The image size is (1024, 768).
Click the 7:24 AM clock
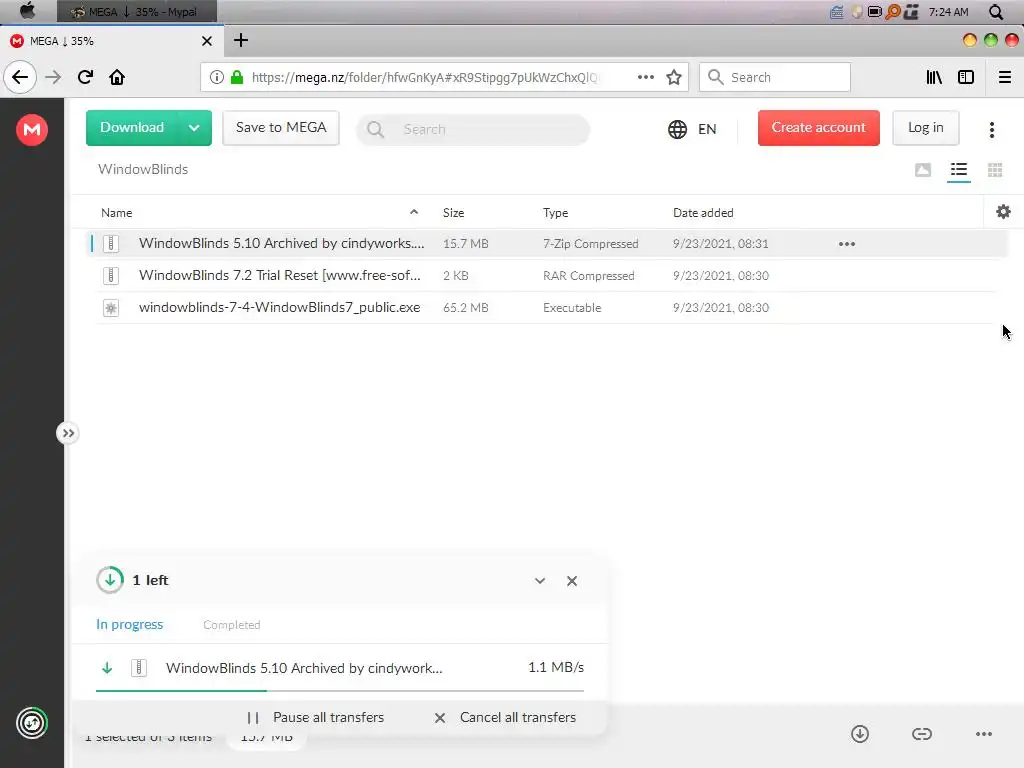948,12
